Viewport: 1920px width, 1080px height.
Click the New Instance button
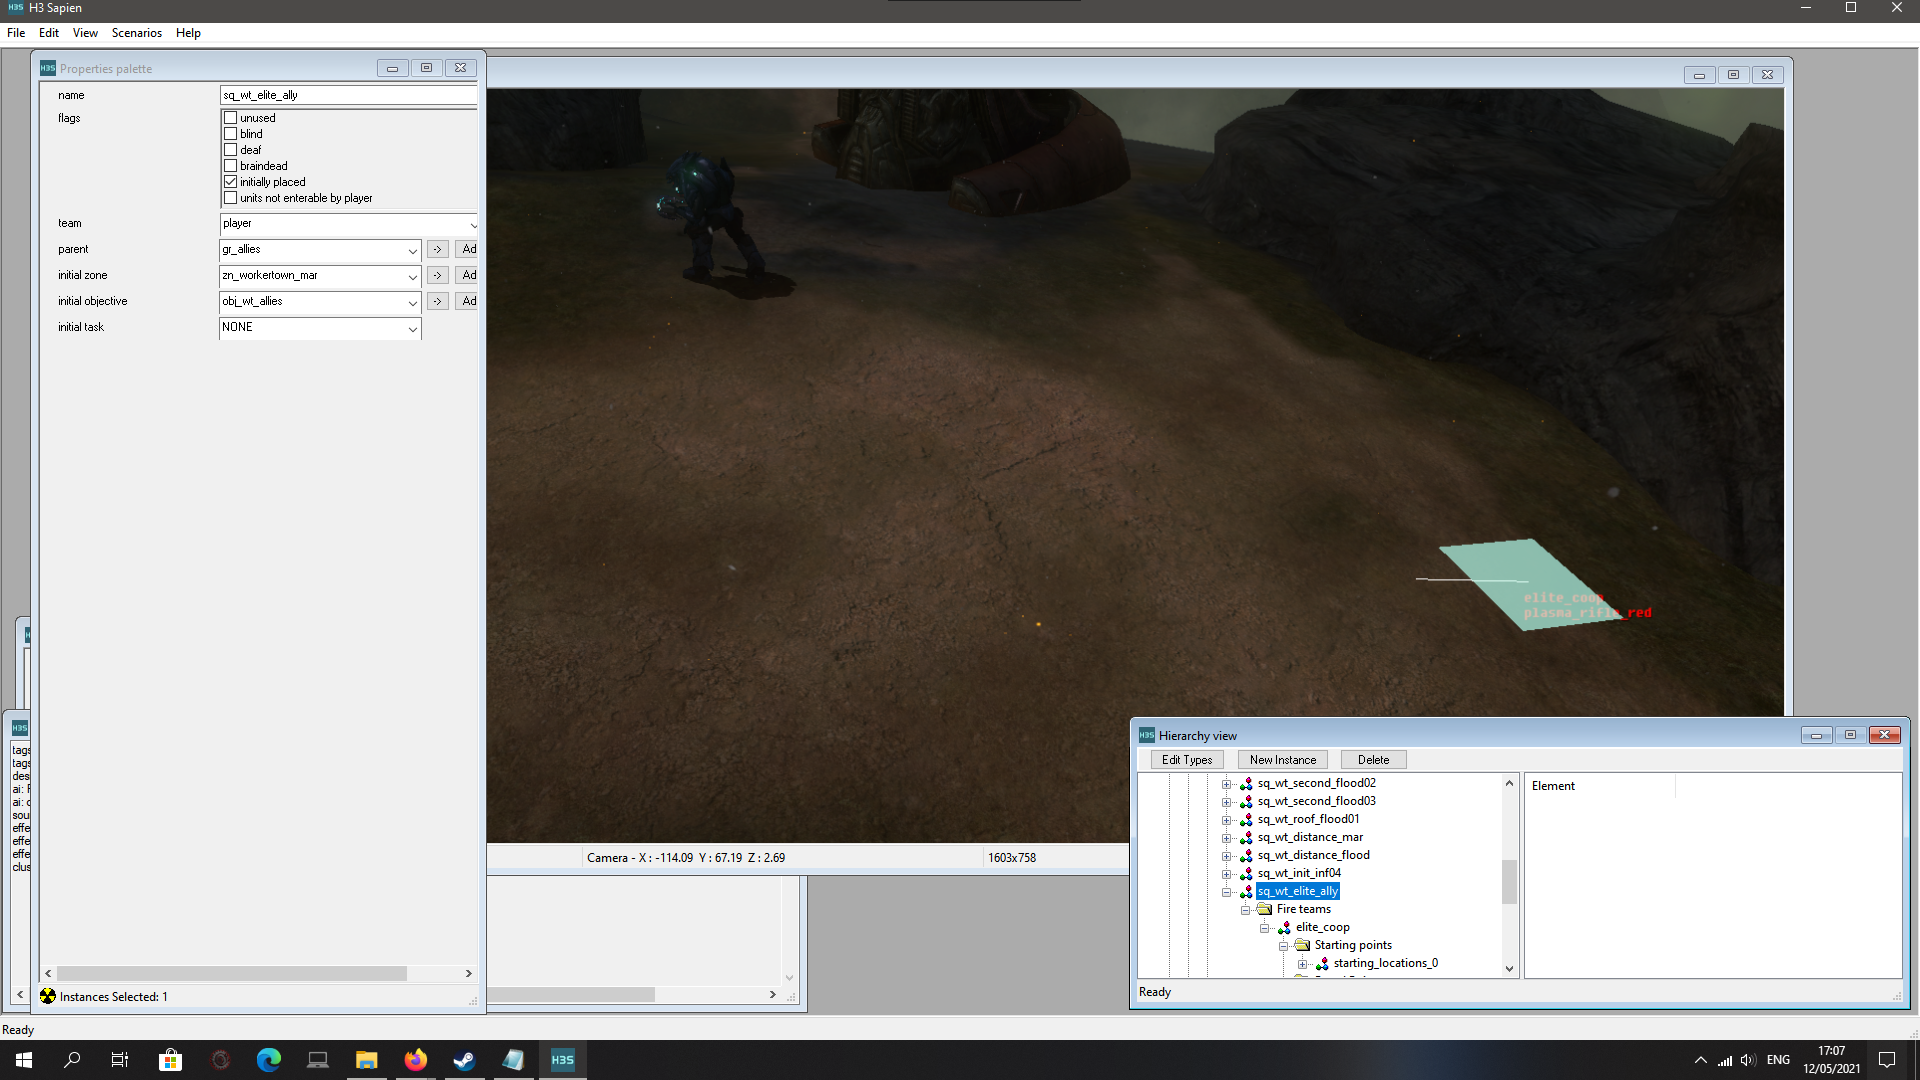click(x=1282, y=760)
